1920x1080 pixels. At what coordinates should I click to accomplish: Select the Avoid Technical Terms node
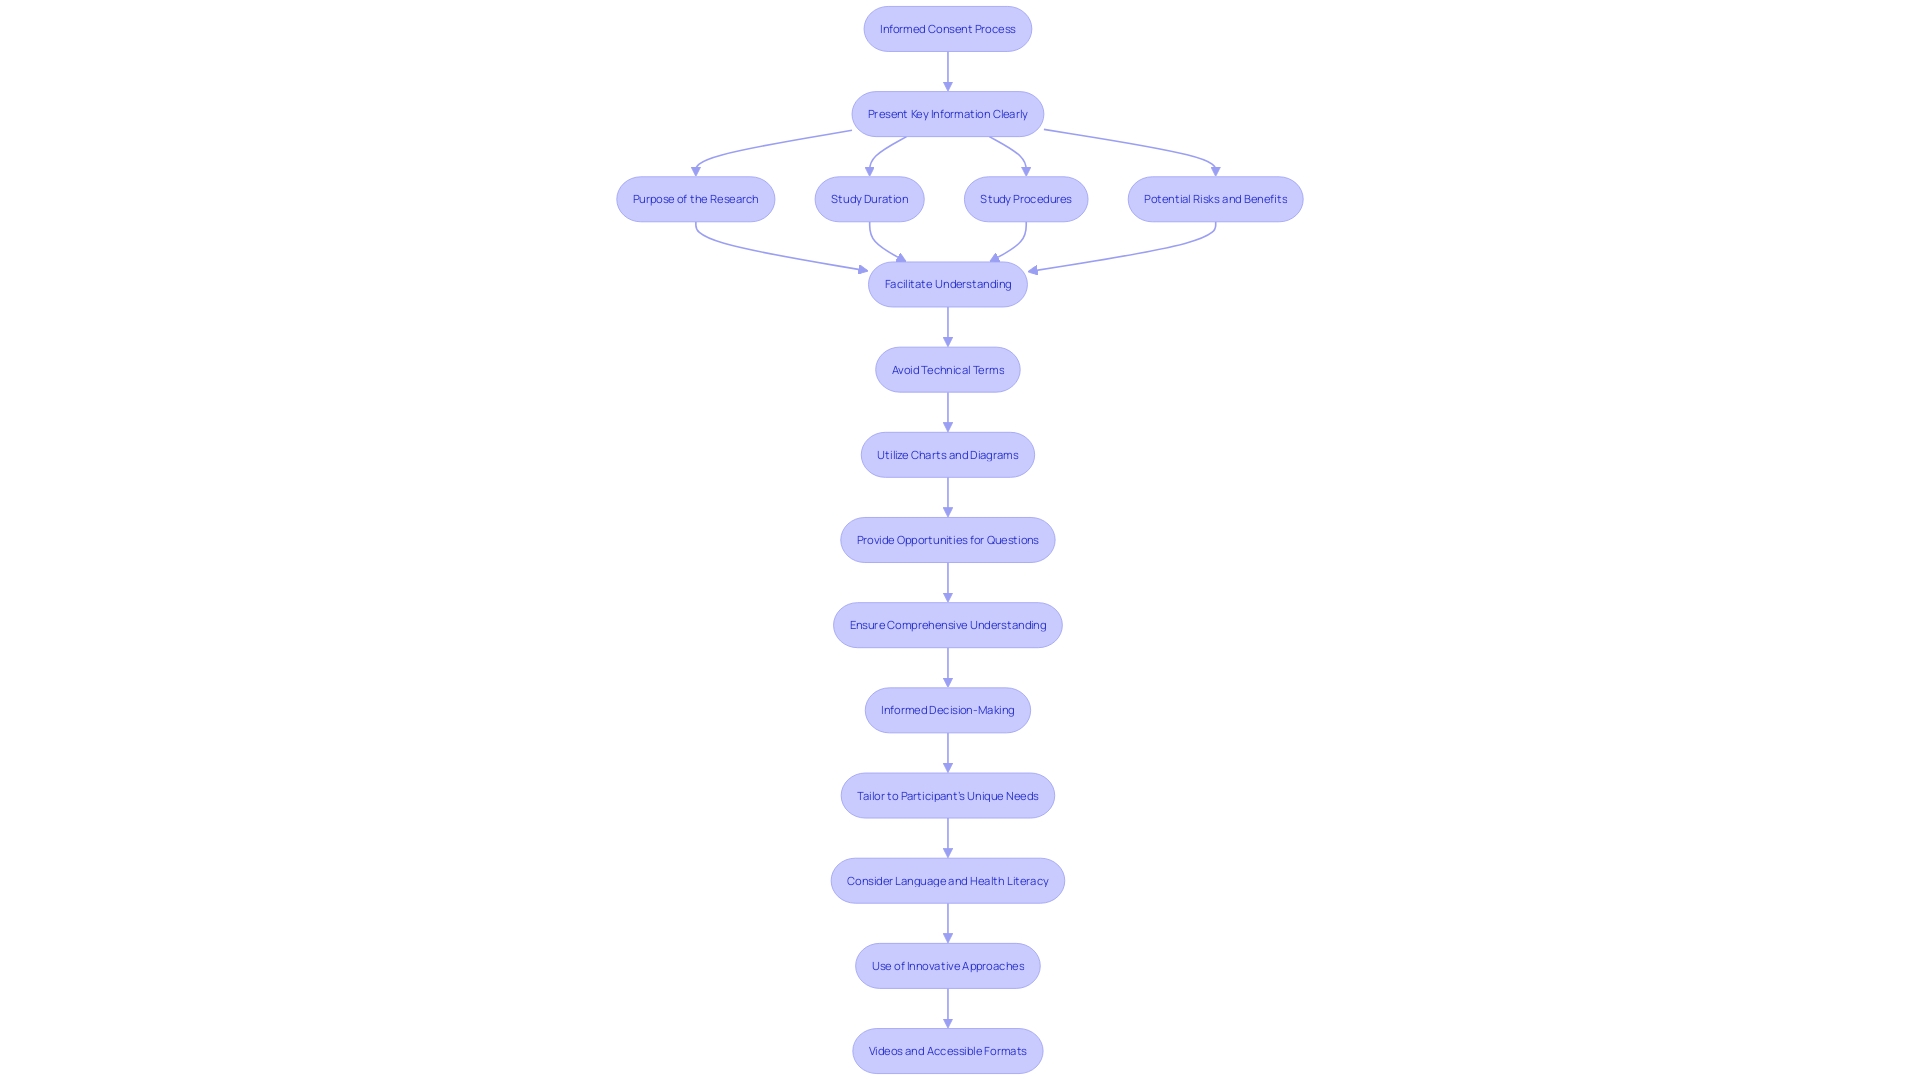click(947, 368)
